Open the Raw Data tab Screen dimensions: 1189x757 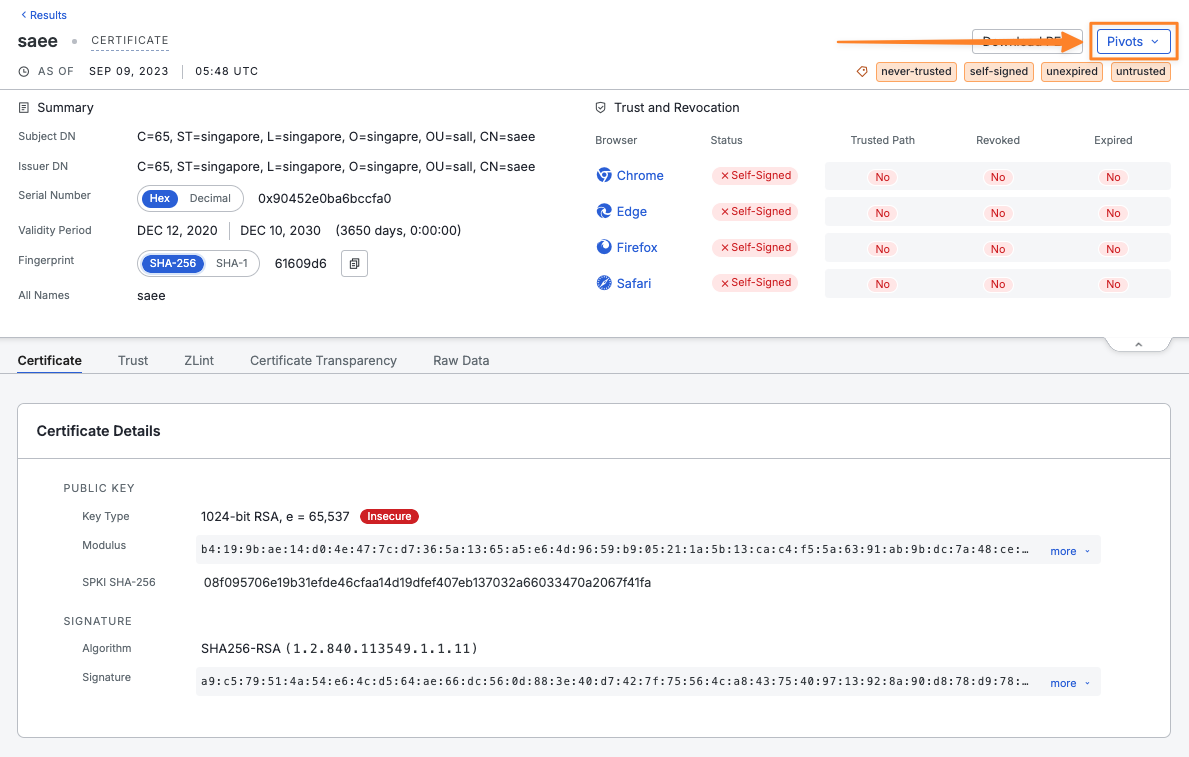(x=461, y=360)
